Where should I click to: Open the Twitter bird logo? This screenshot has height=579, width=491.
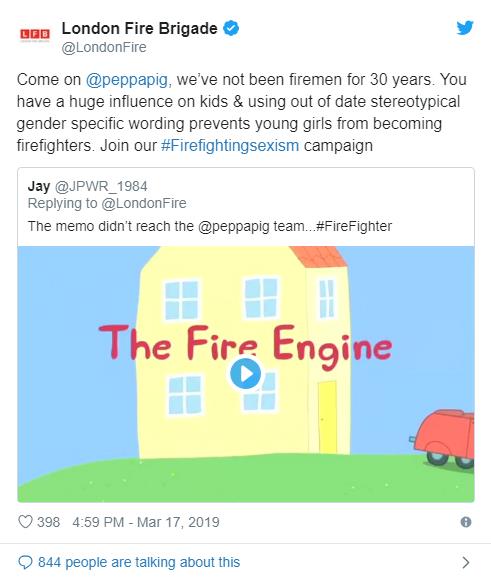pos(465,28)
